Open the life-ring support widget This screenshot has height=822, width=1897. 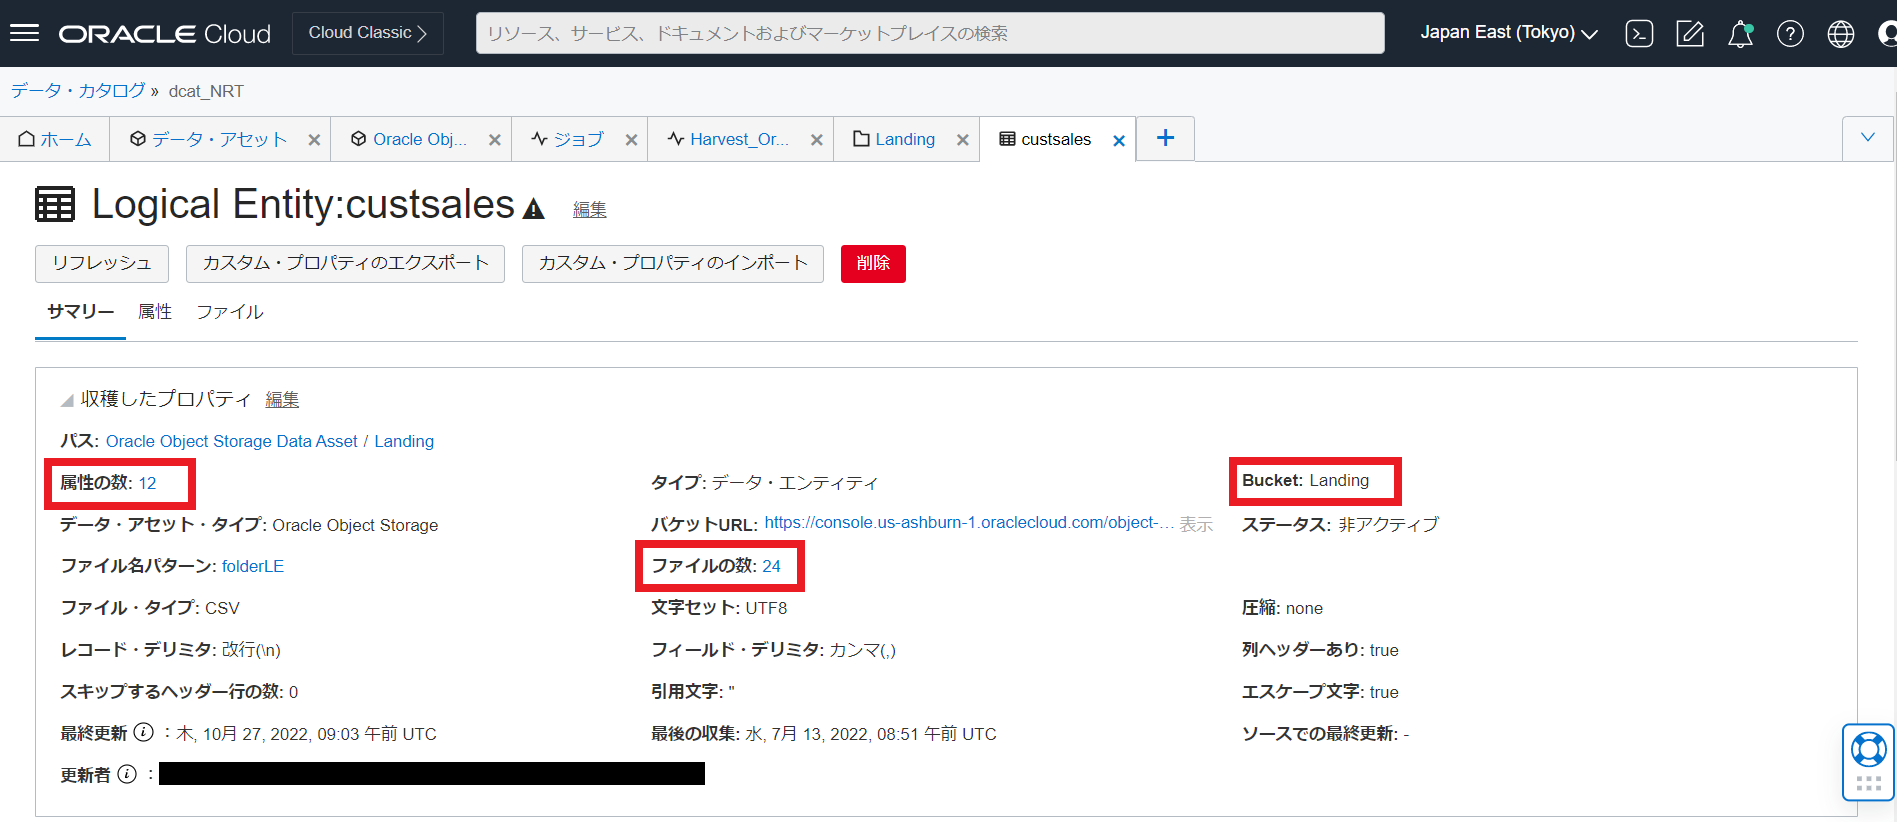[1868, 750]
